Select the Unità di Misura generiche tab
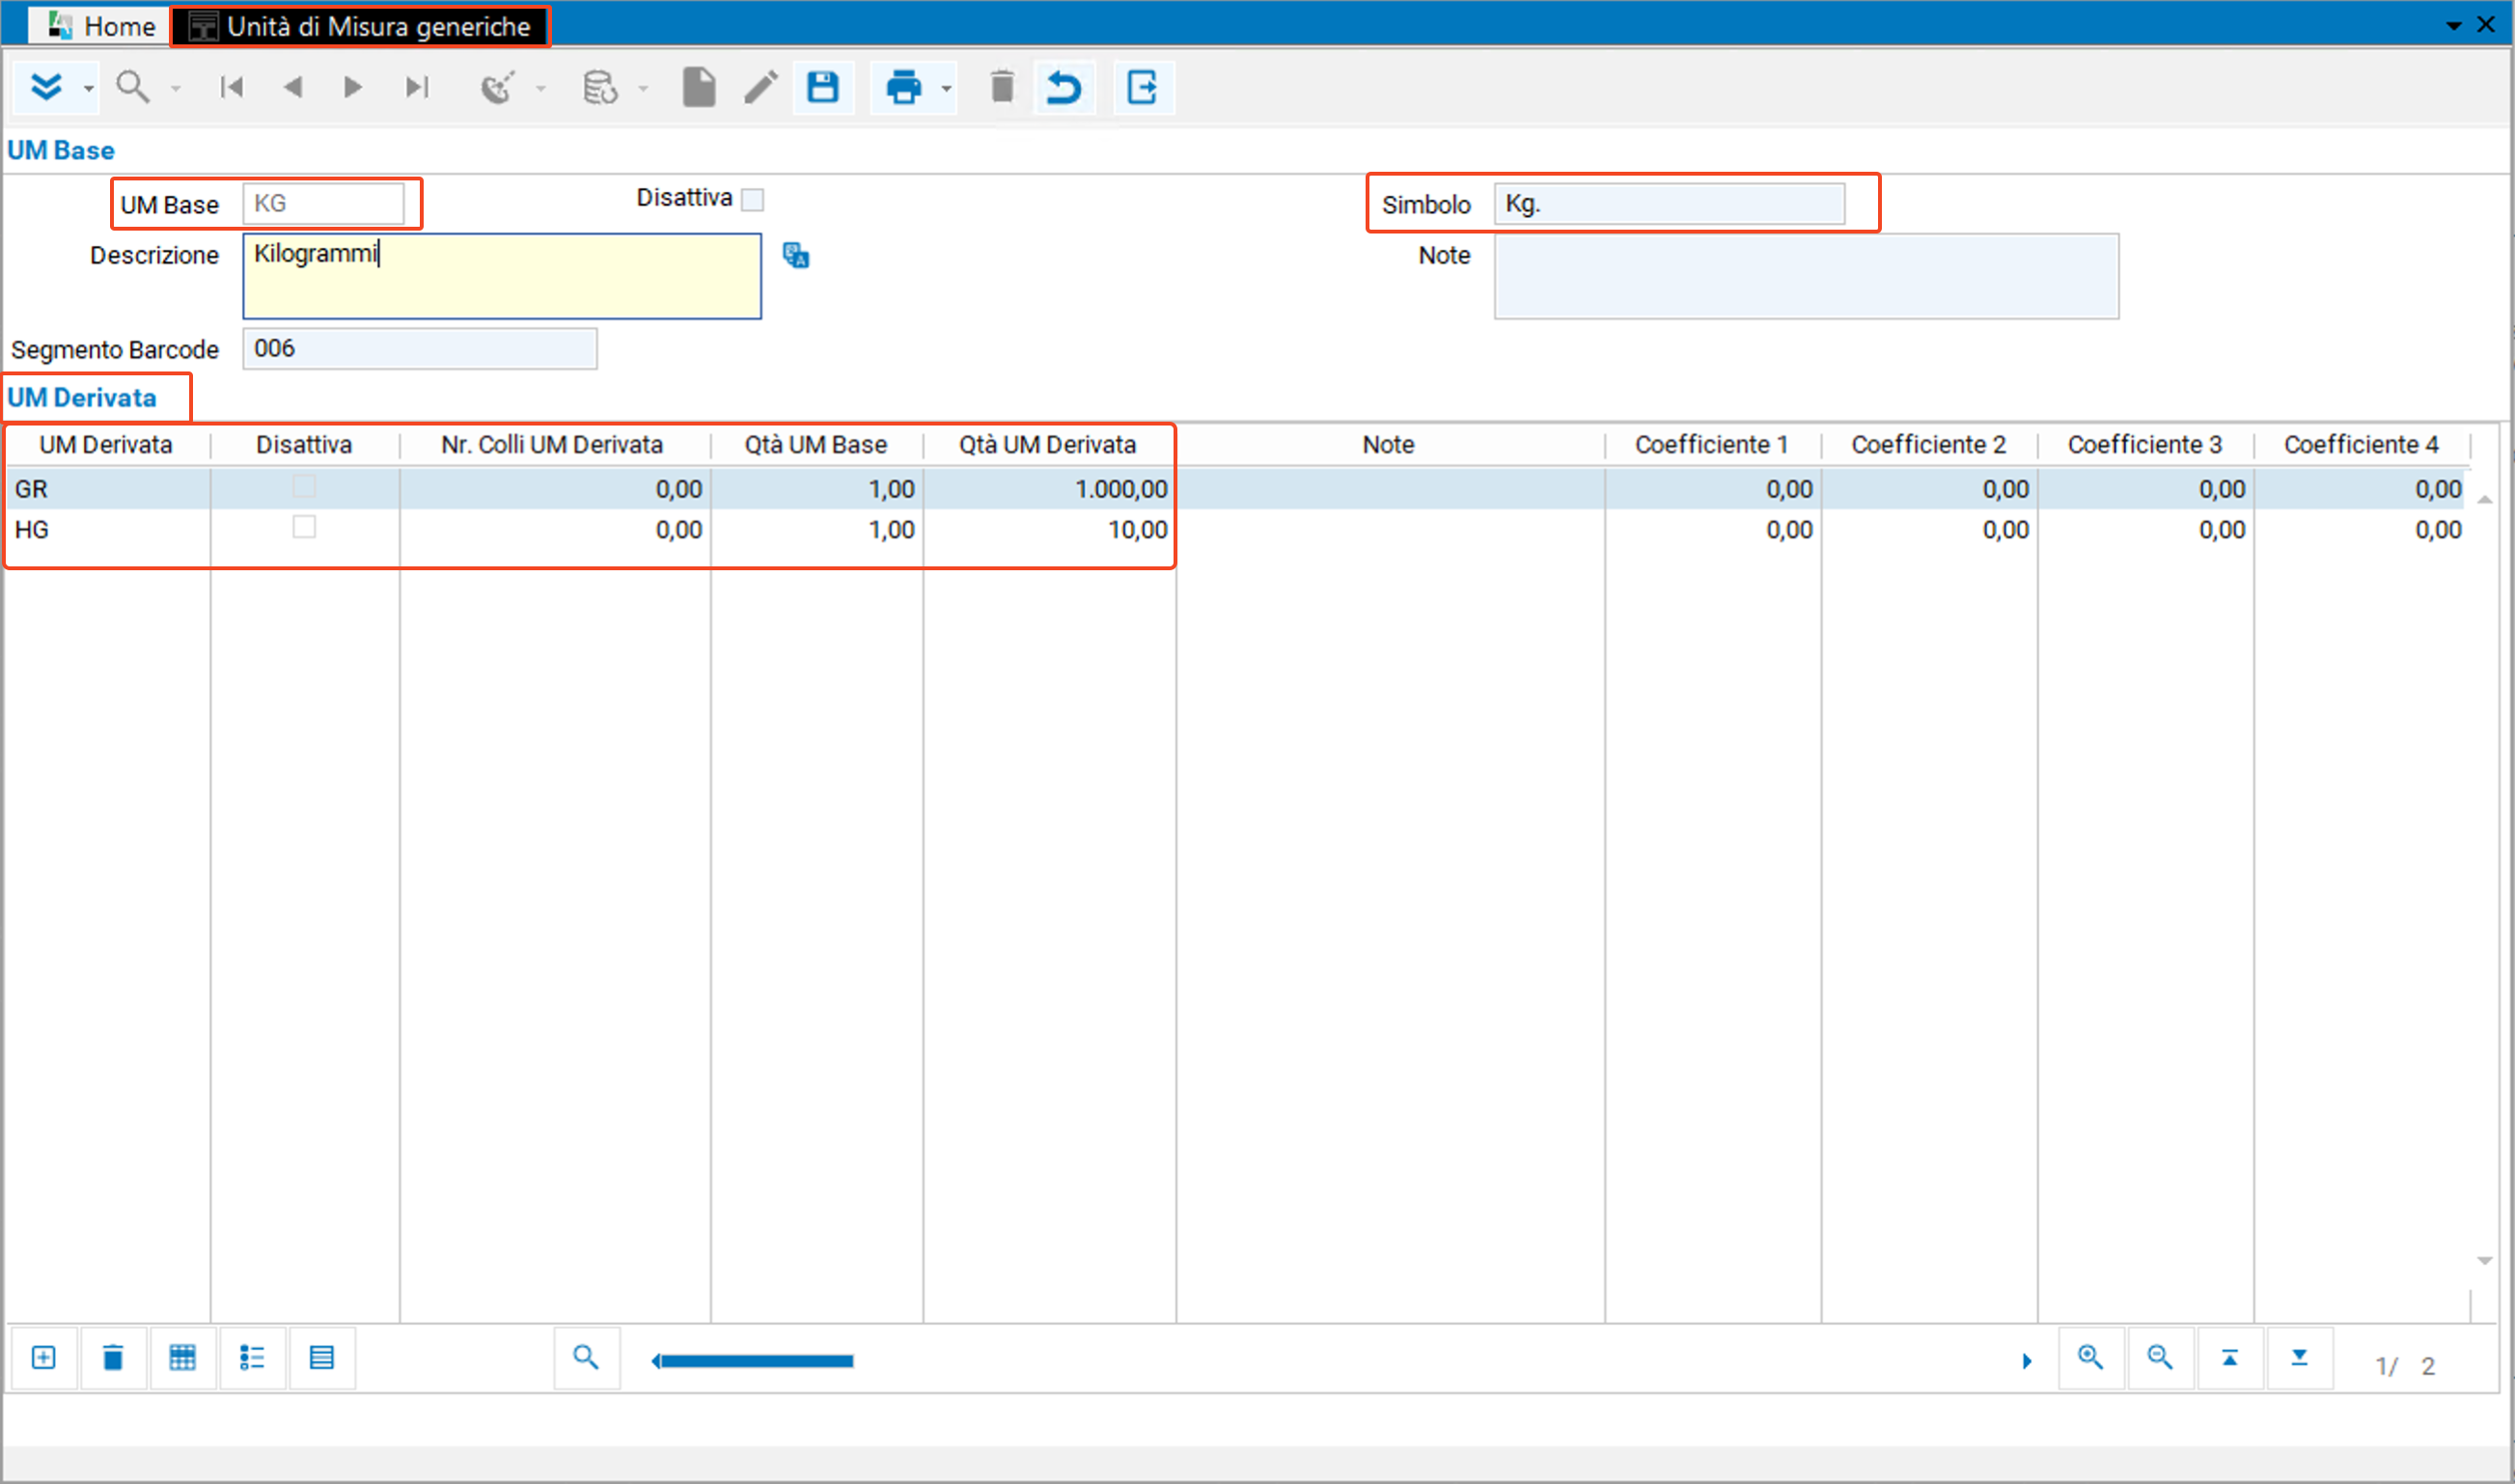 click(x=360, y=26)
